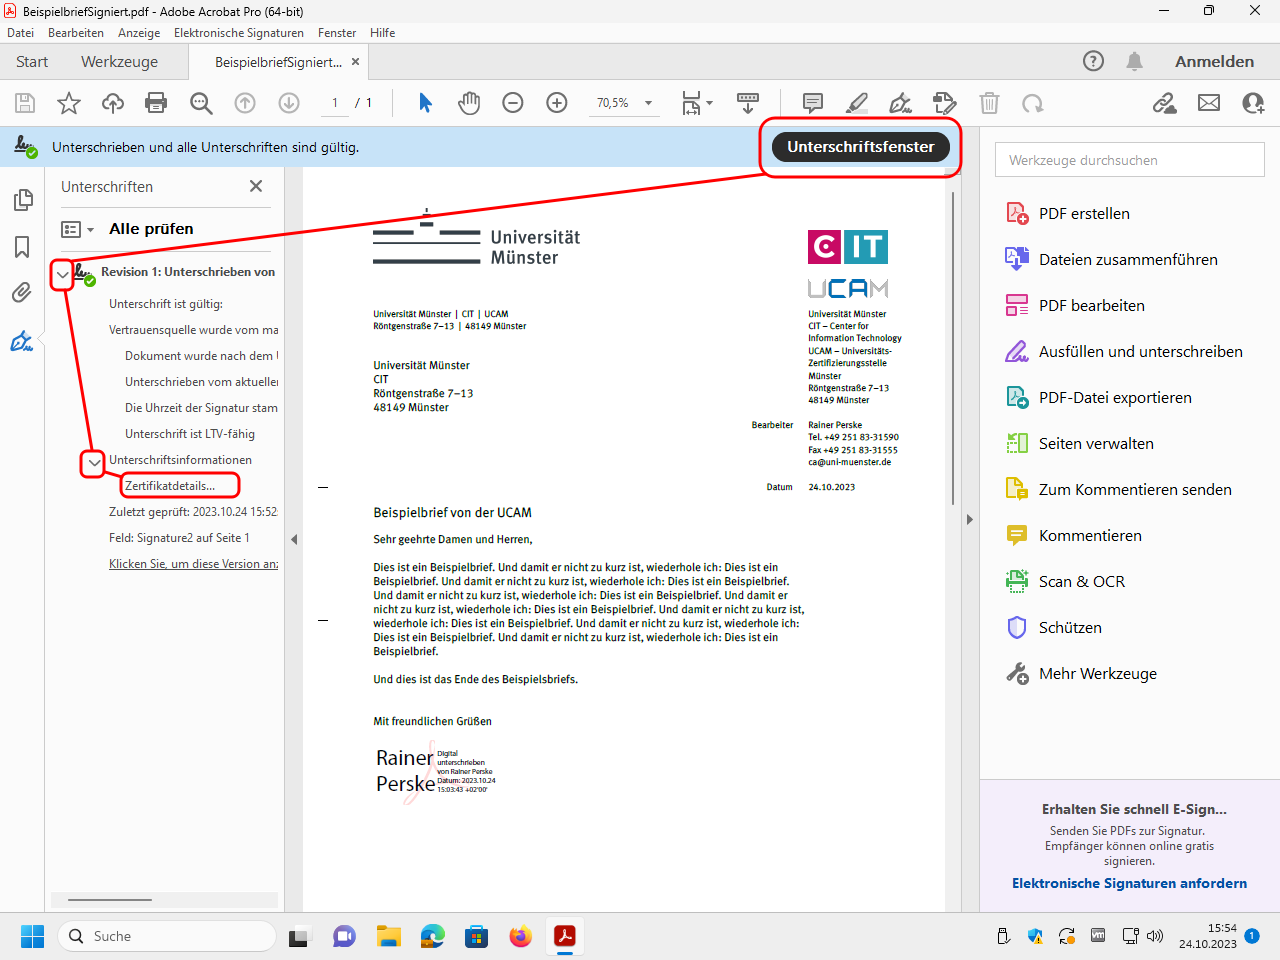Open Firefox from the taskbar
The height and width of the screenshot is (960, 1280).
520,937
